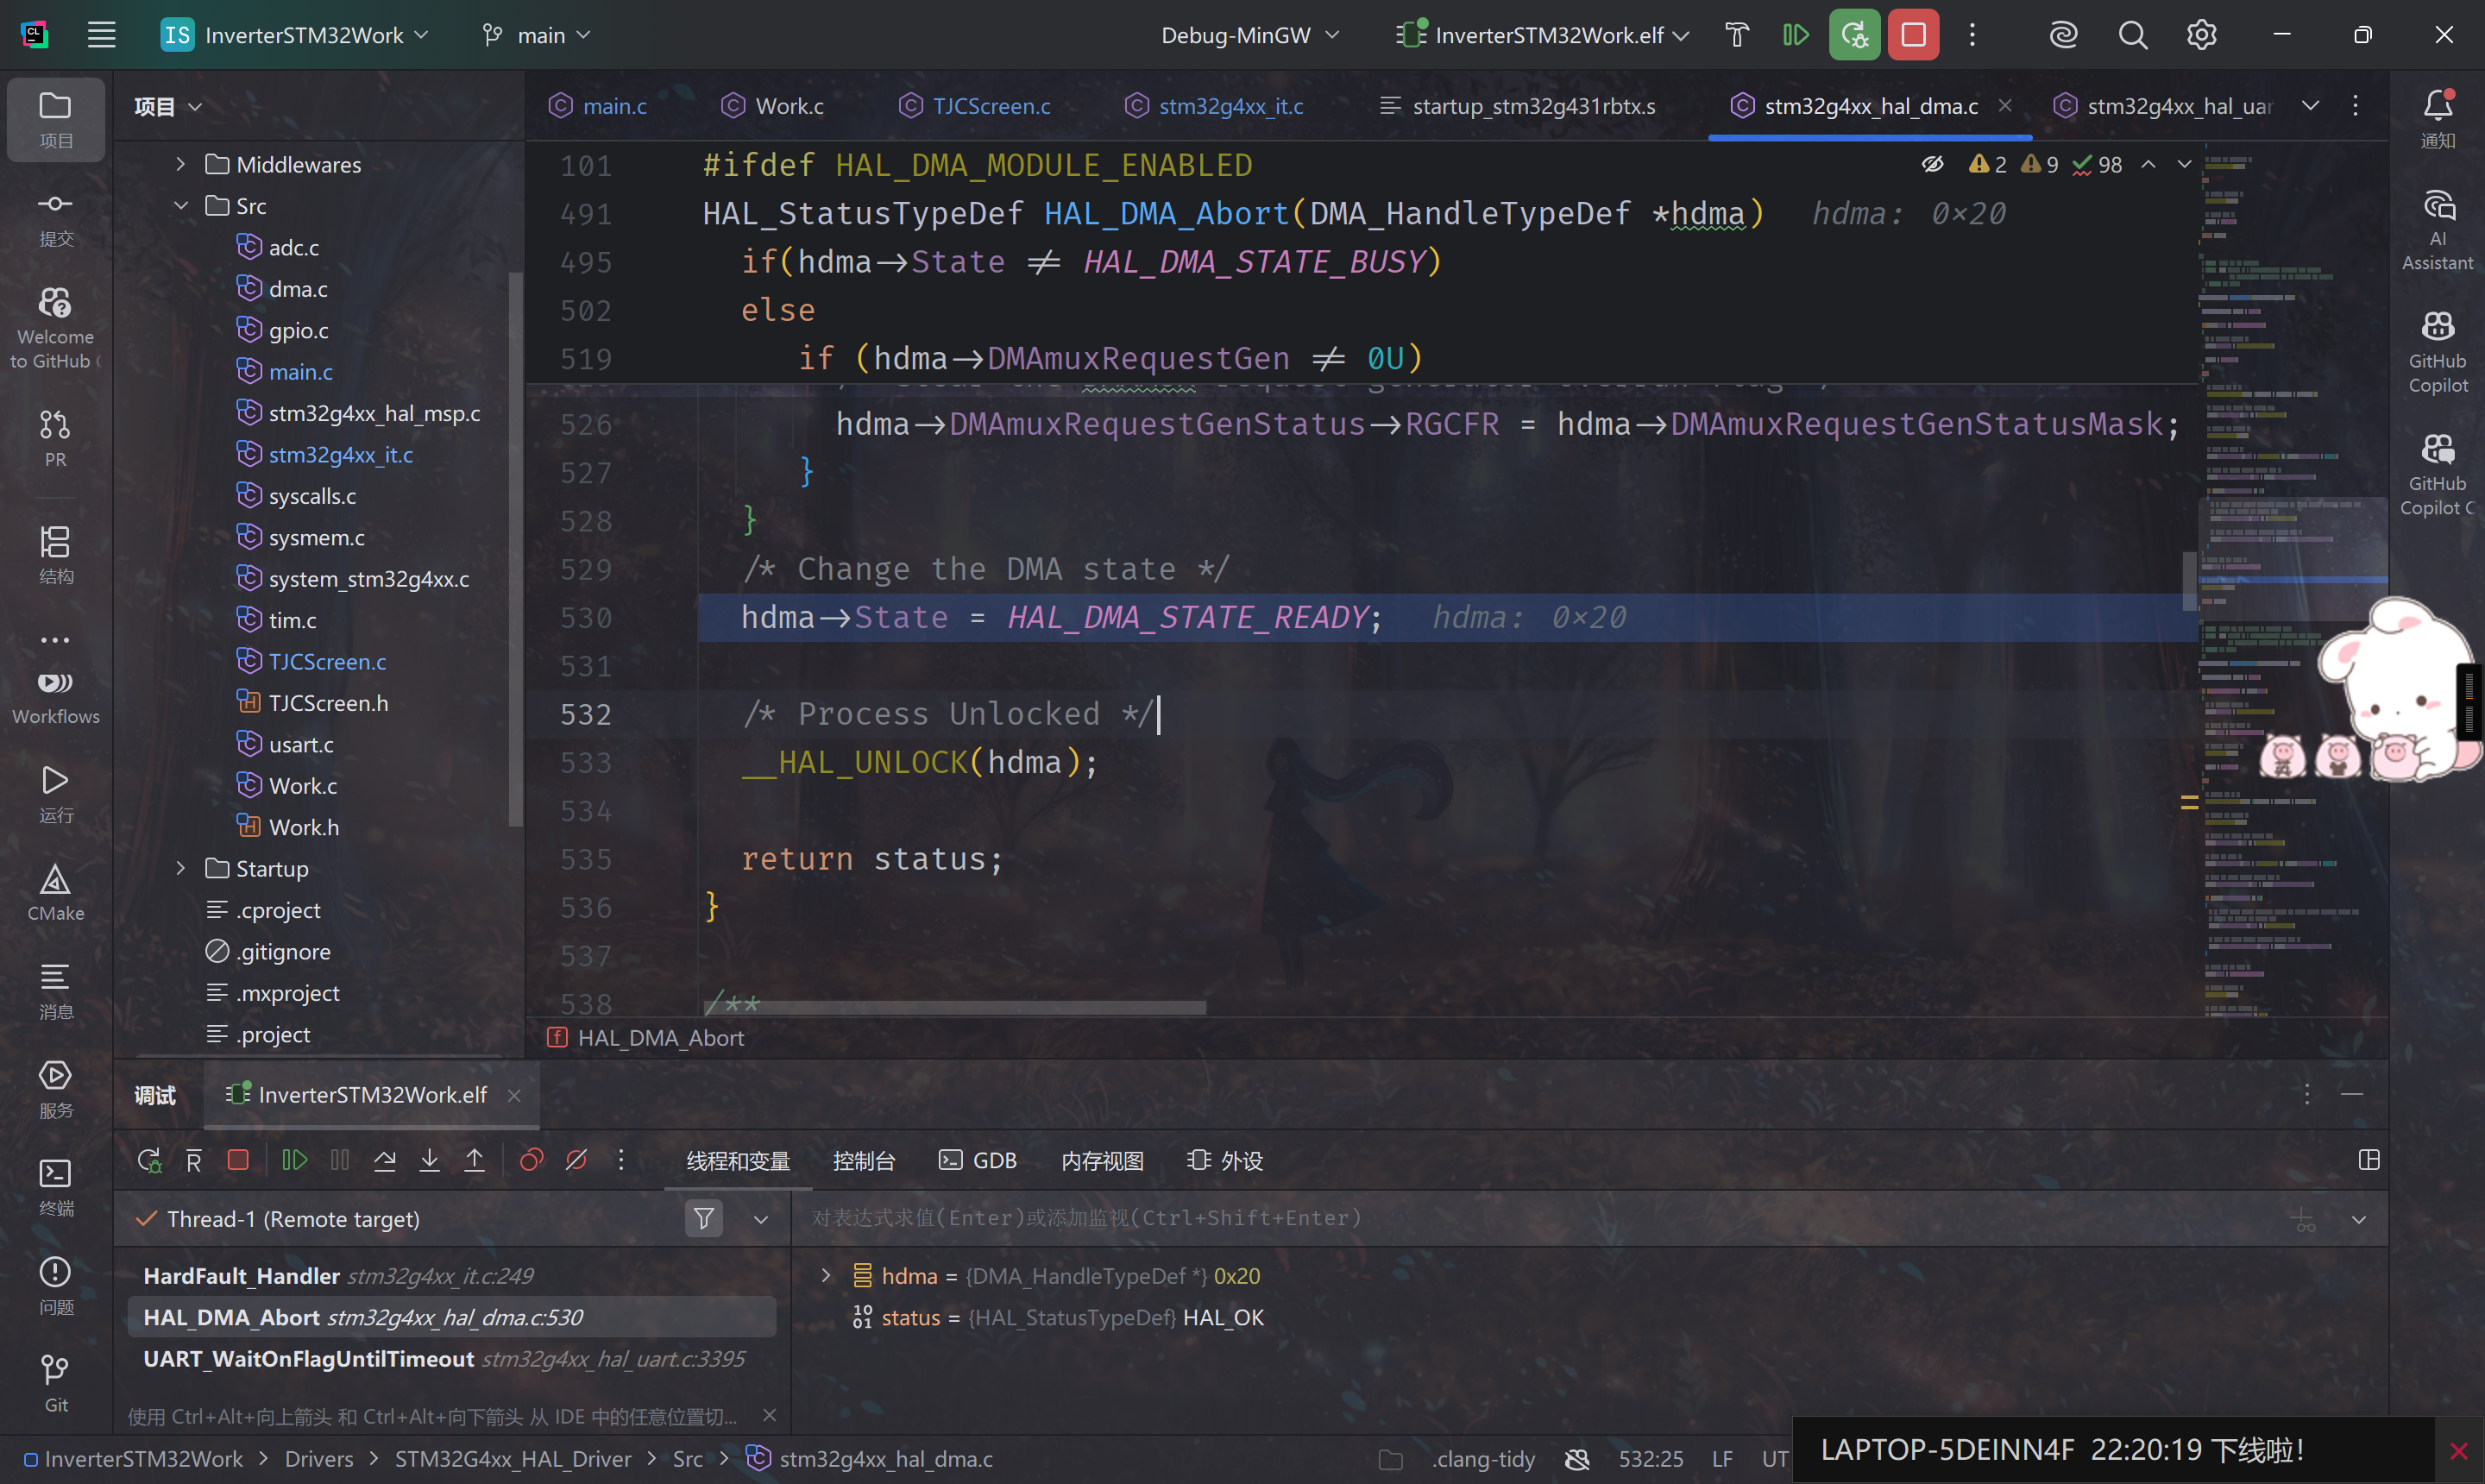2485x1484 pixels.
Task: Open View Breakpoints dialog with red circles icon
Action: point(530,1160)
